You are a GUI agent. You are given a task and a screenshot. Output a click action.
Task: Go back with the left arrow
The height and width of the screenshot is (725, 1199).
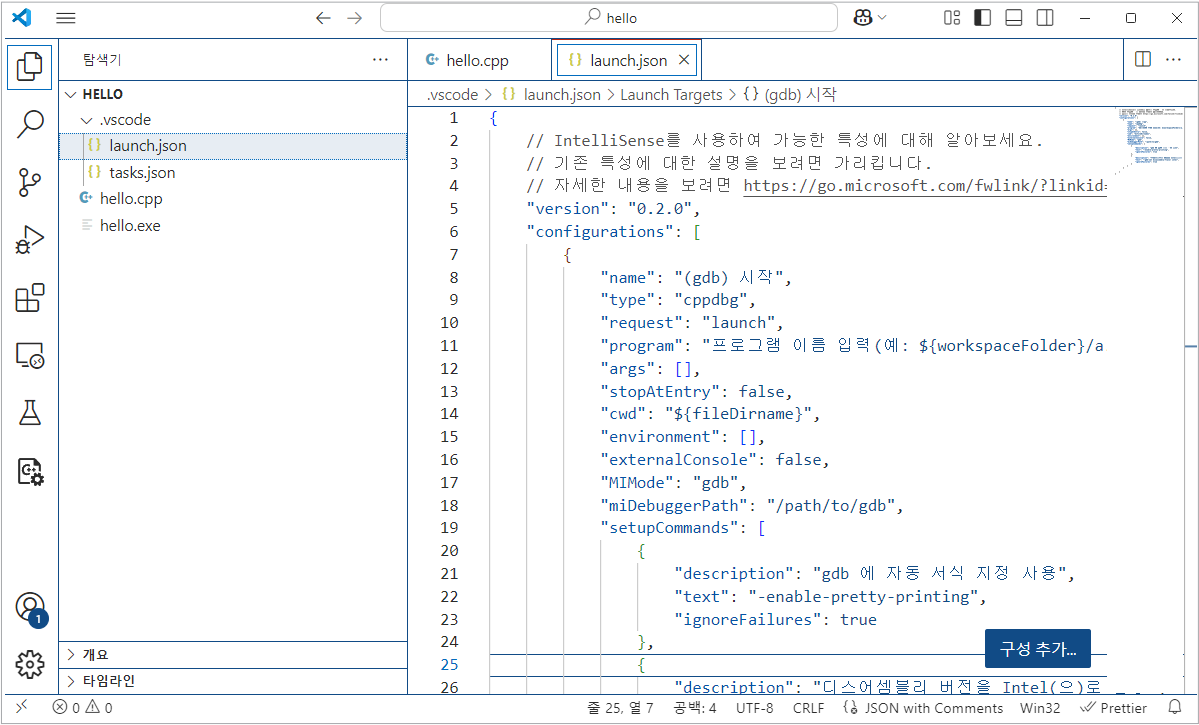[x=323, y=18]
